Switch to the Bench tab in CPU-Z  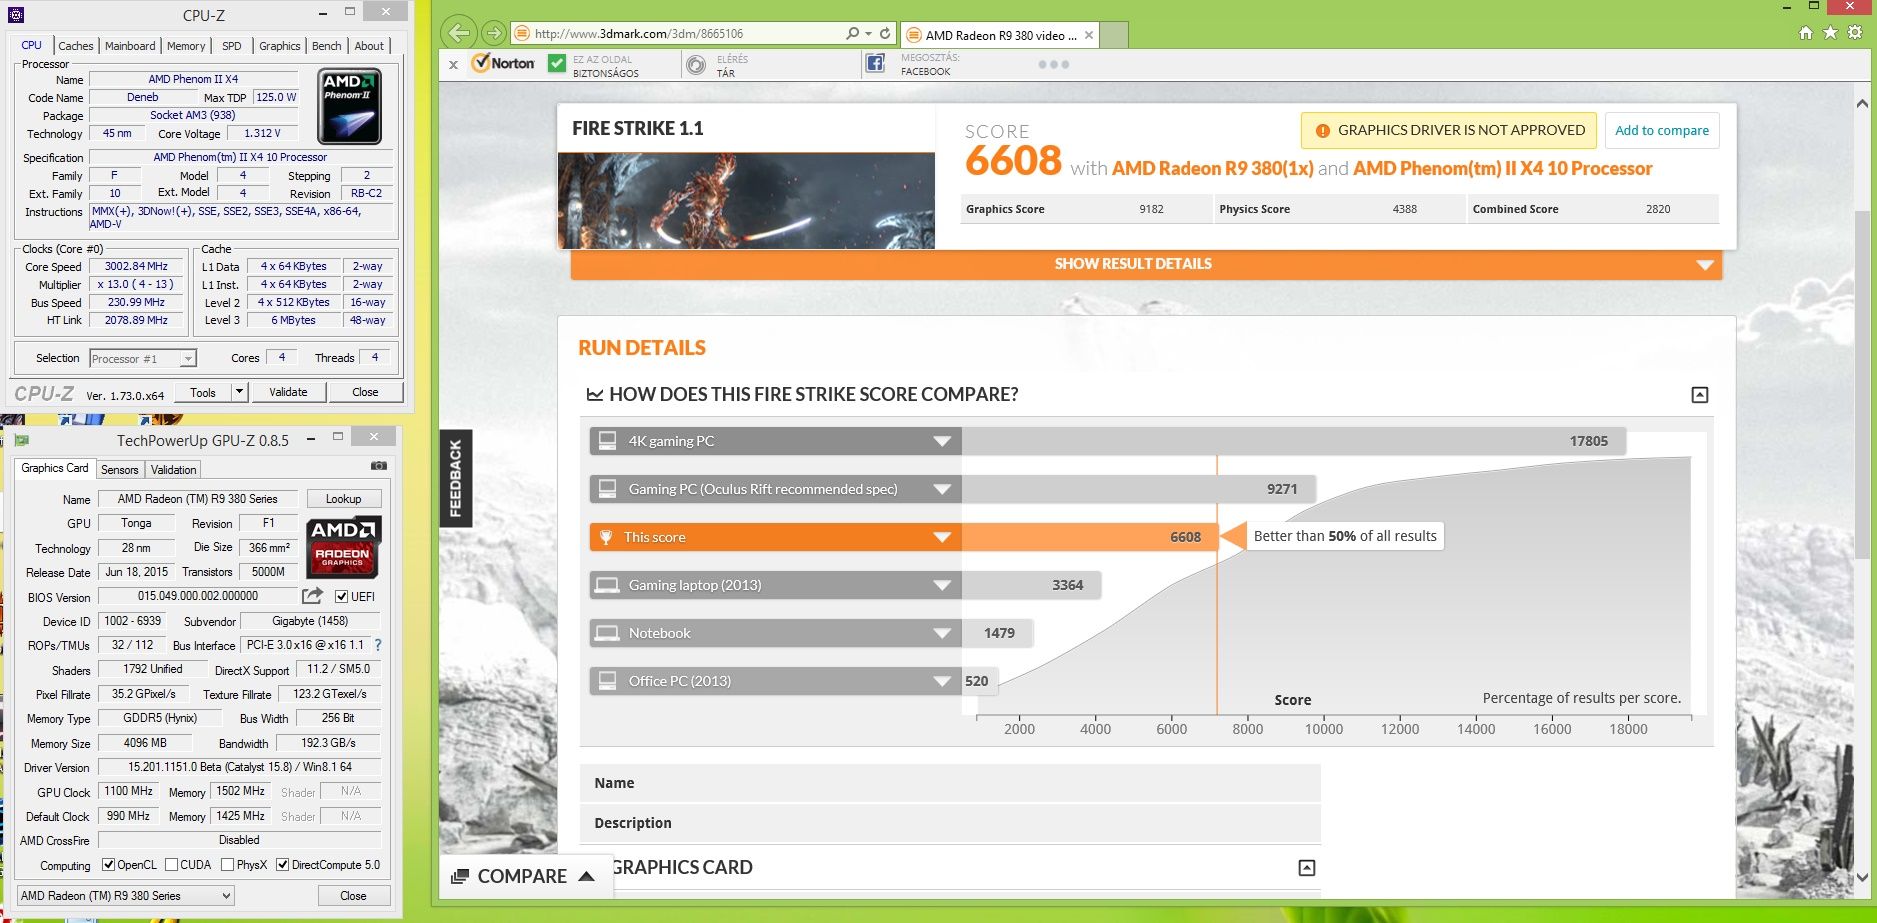326,46
